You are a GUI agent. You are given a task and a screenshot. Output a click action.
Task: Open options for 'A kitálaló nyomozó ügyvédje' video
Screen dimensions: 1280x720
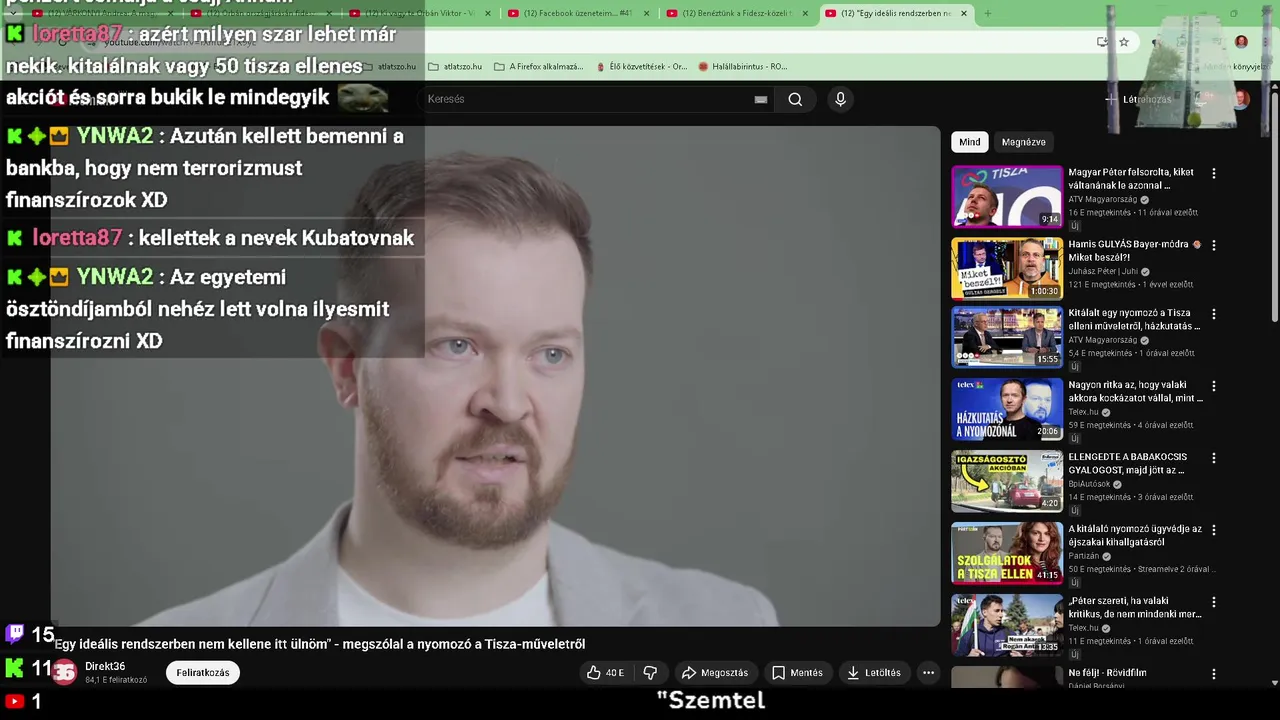coord(1214,530)
